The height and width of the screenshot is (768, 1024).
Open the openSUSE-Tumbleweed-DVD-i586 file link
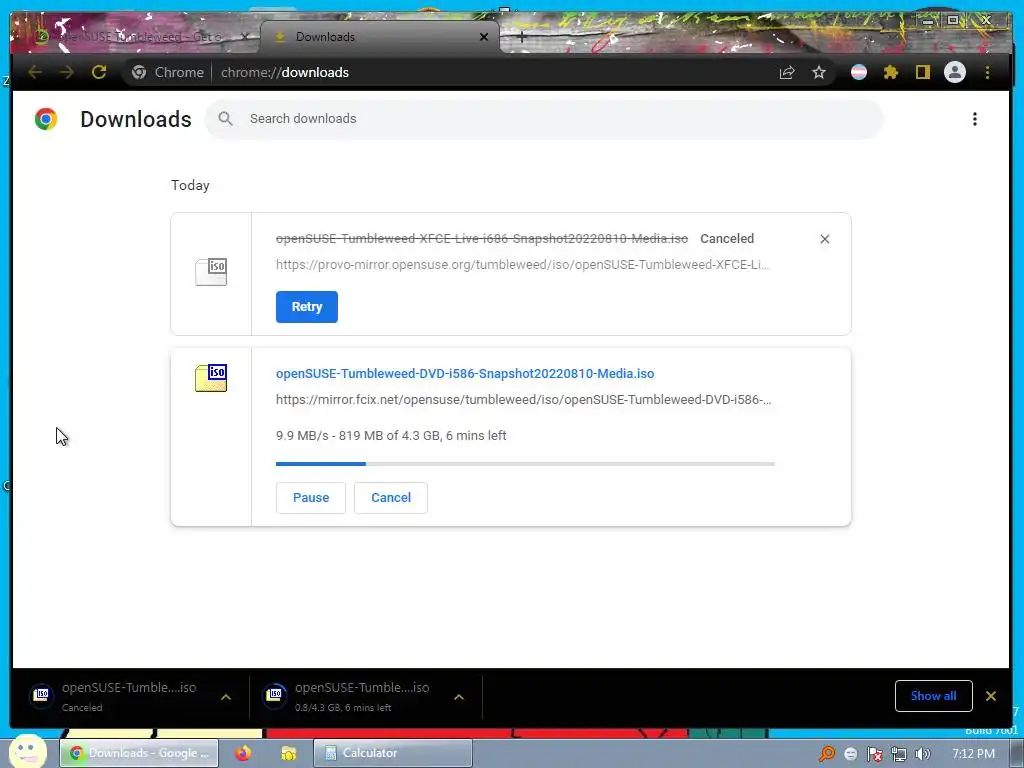pyautogui.click(x=465, y=374)
